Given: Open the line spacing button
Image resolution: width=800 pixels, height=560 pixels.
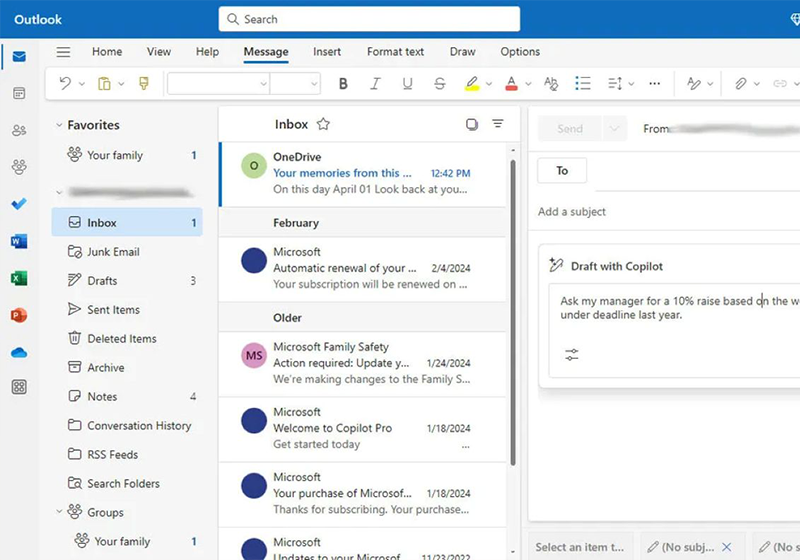Looking at the screenshot, I should pos(615,83).
